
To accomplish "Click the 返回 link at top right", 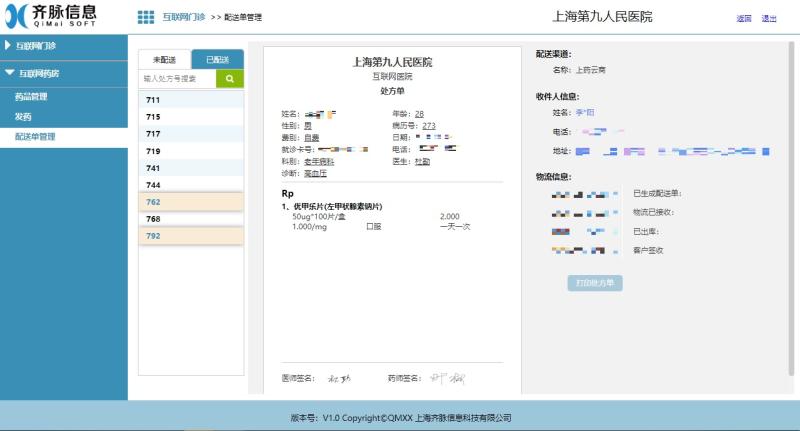I will (x=743, y=19).
